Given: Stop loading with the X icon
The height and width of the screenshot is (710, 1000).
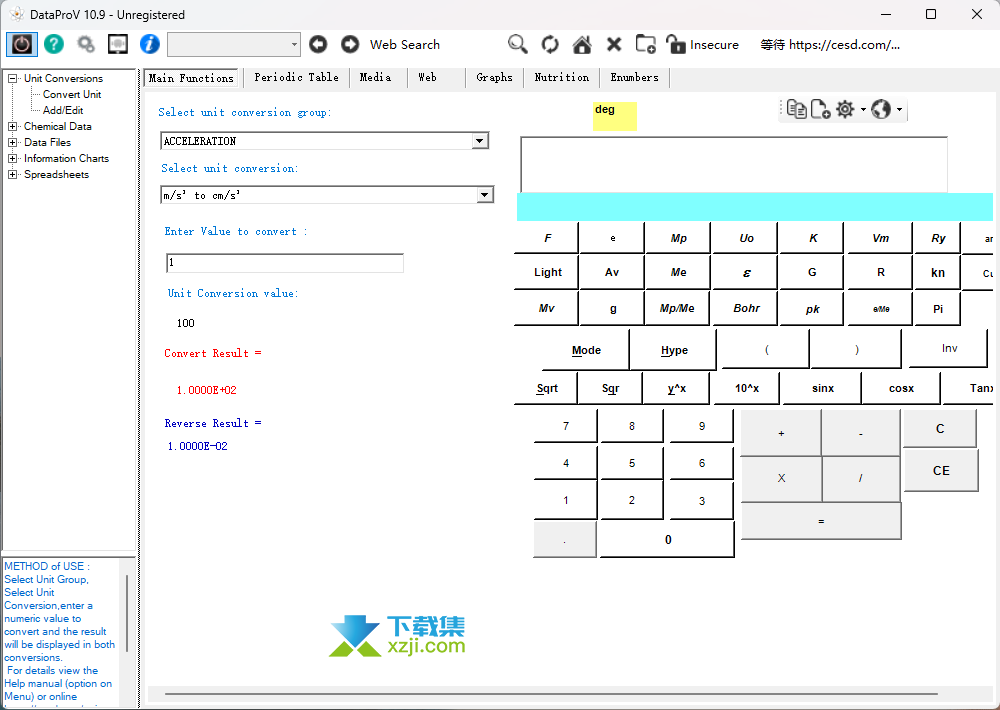Looking at the screenshot, I should point(614,44).
